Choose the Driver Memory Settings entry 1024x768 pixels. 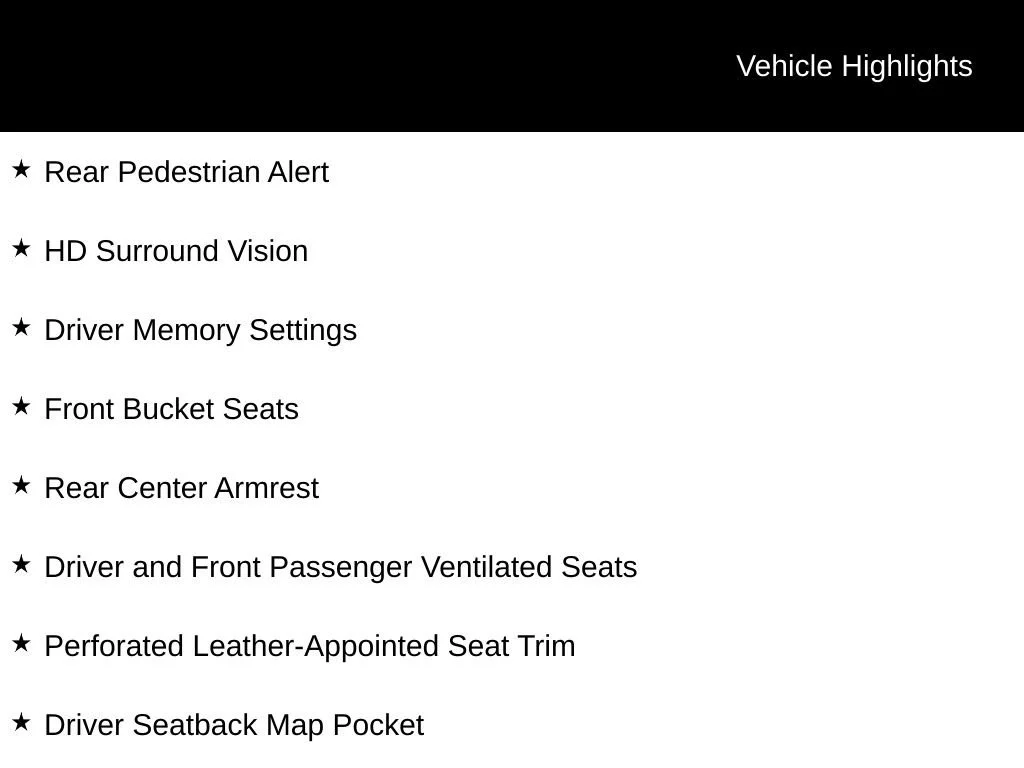point(200,331)
